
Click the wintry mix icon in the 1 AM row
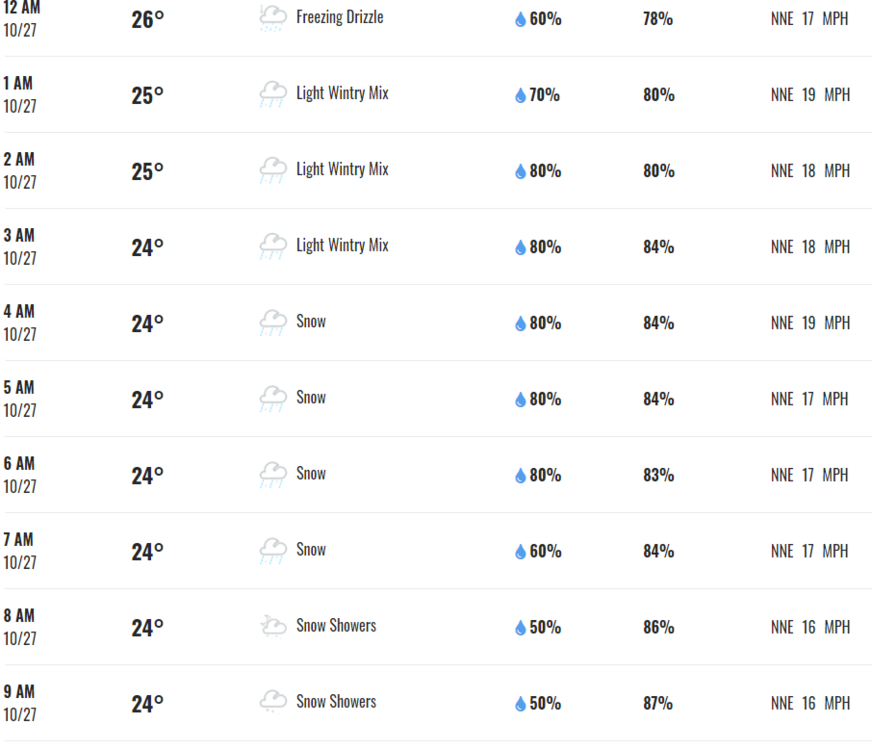coord(272,94)
